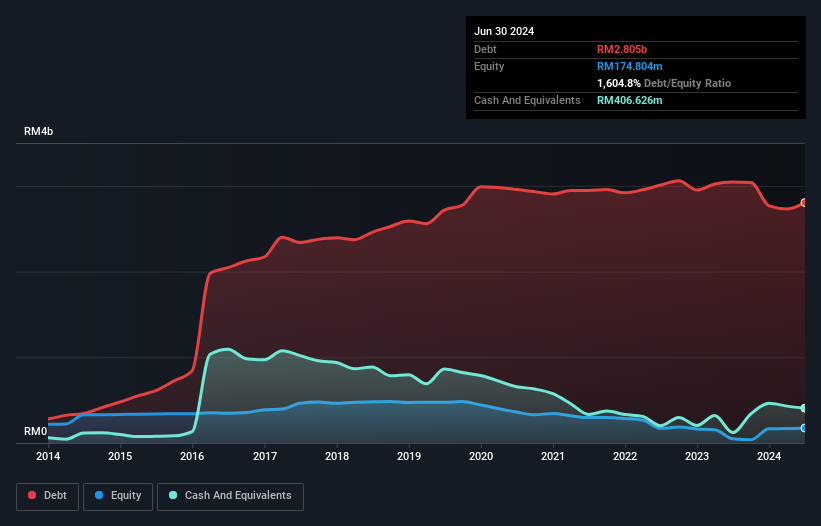Click the blue Equity legend dot
The height and width of the screenshot is (526, 821).
tap(99, 495)
